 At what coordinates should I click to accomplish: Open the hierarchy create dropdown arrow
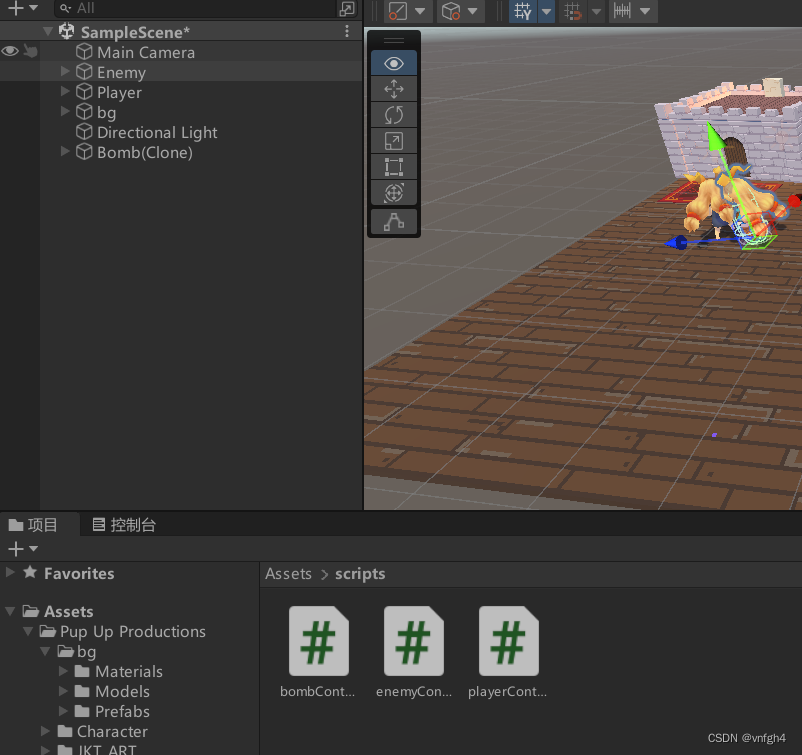click(34, 8)
